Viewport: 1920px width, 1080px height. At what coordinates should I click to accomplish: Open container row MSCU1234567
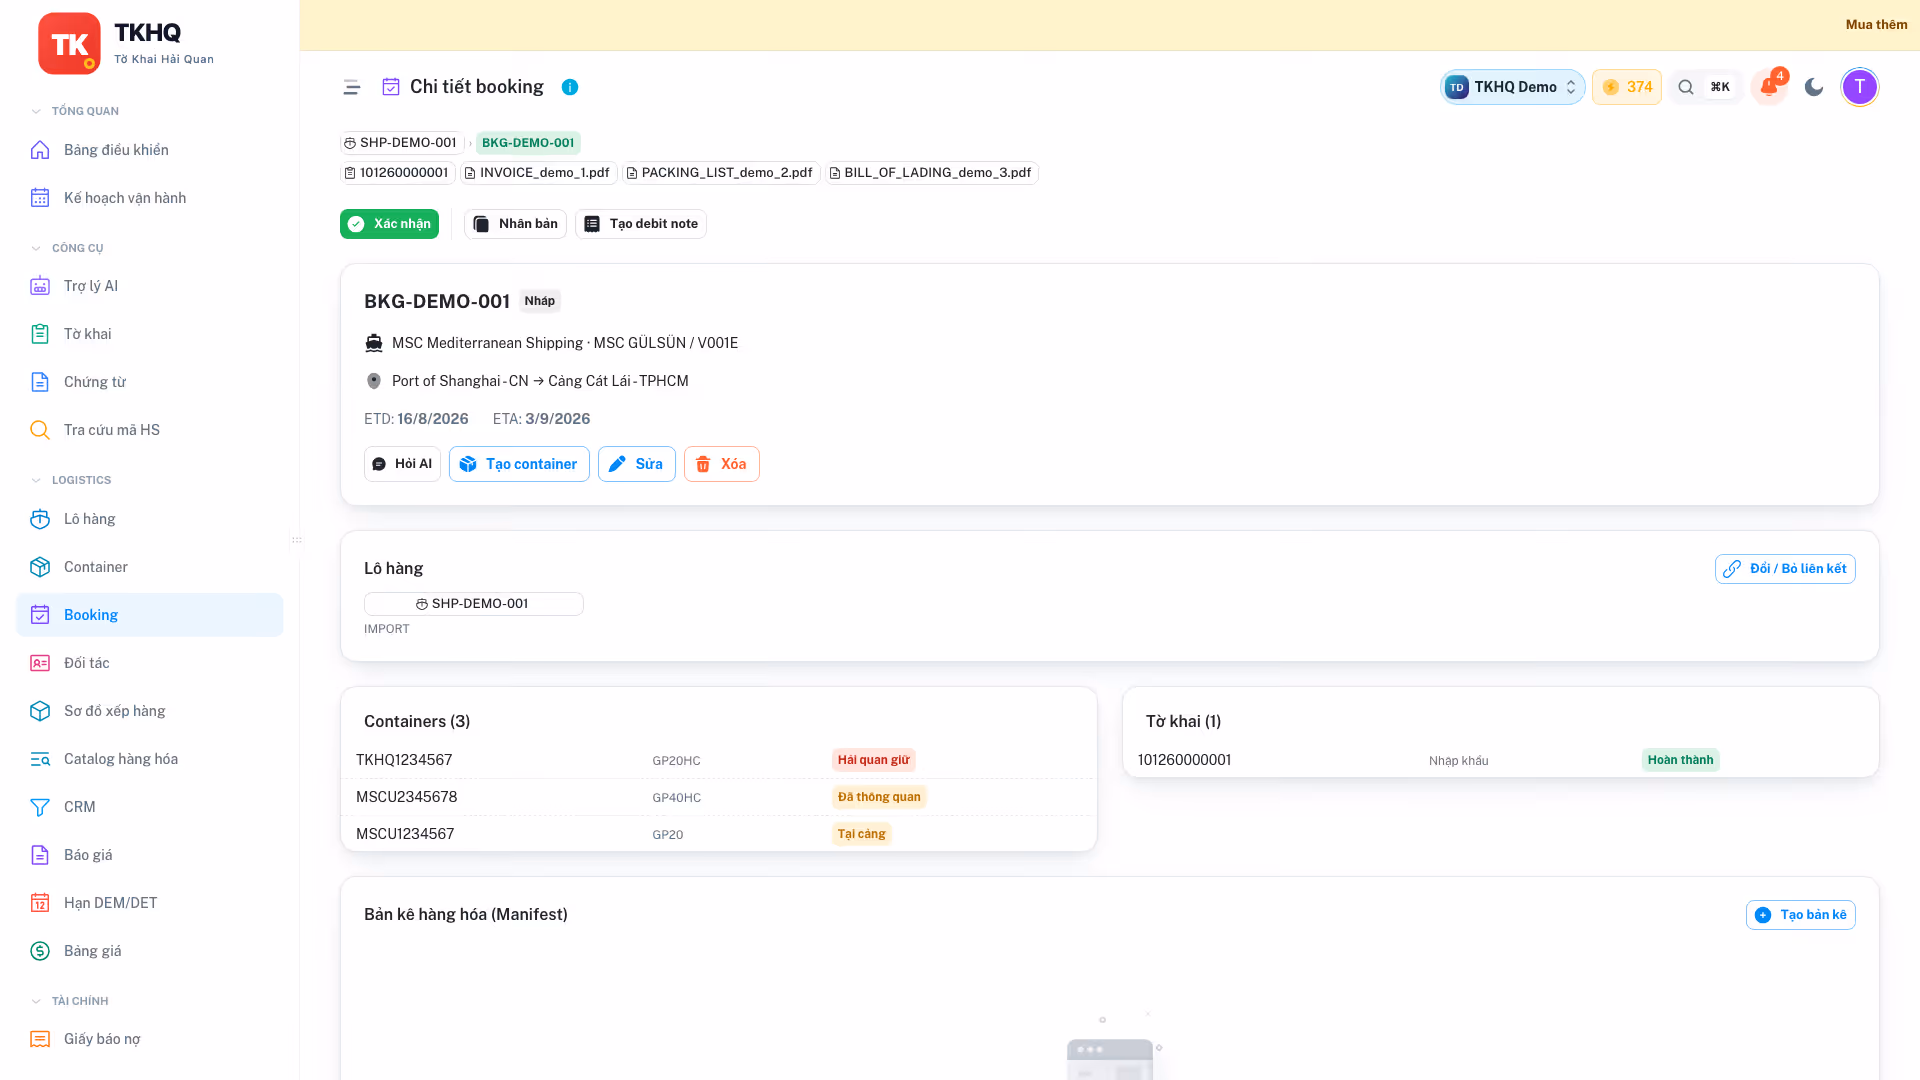pyautogui.click(x=718, y=834)
